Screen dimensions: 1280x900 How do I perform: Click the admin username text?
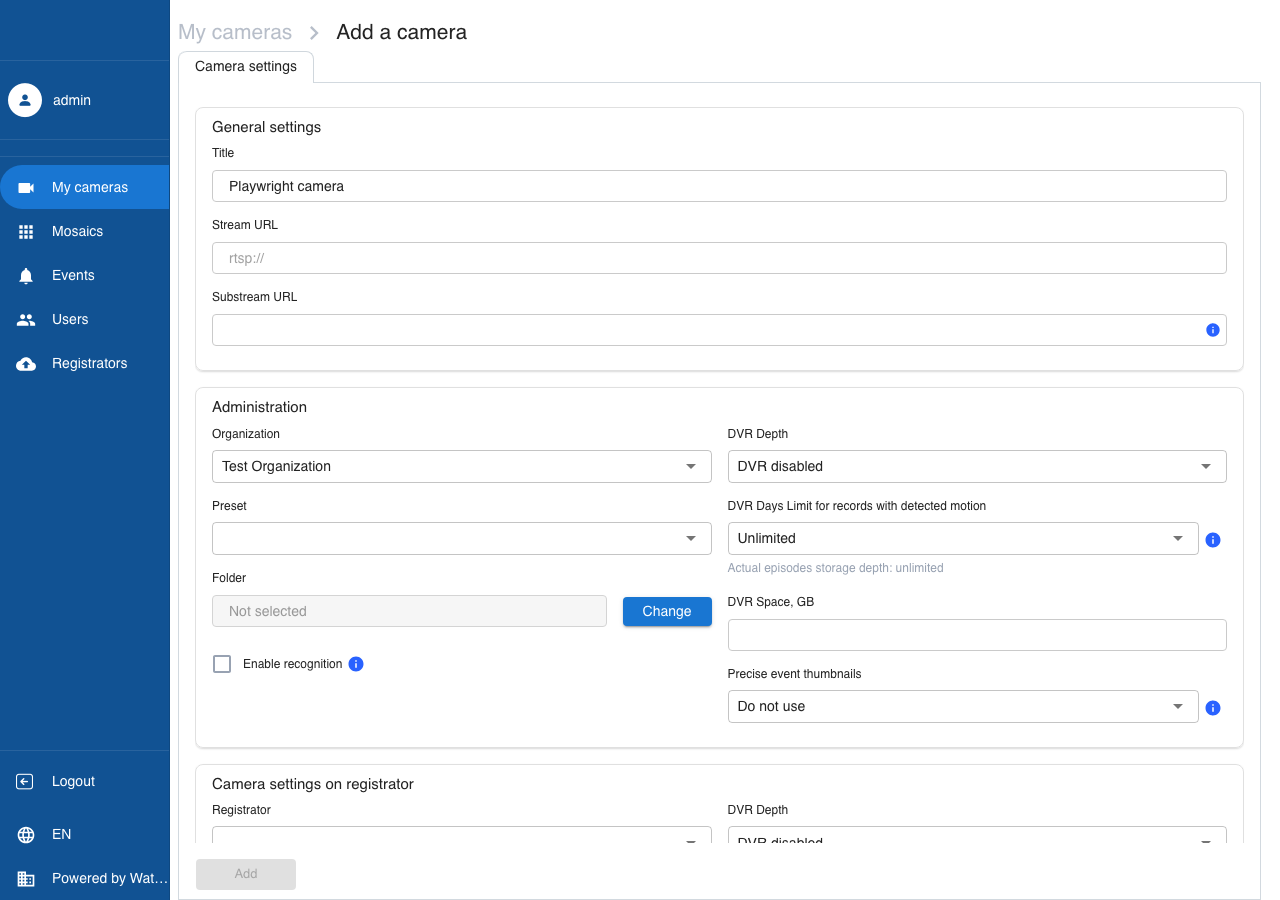tap(72, 100)
